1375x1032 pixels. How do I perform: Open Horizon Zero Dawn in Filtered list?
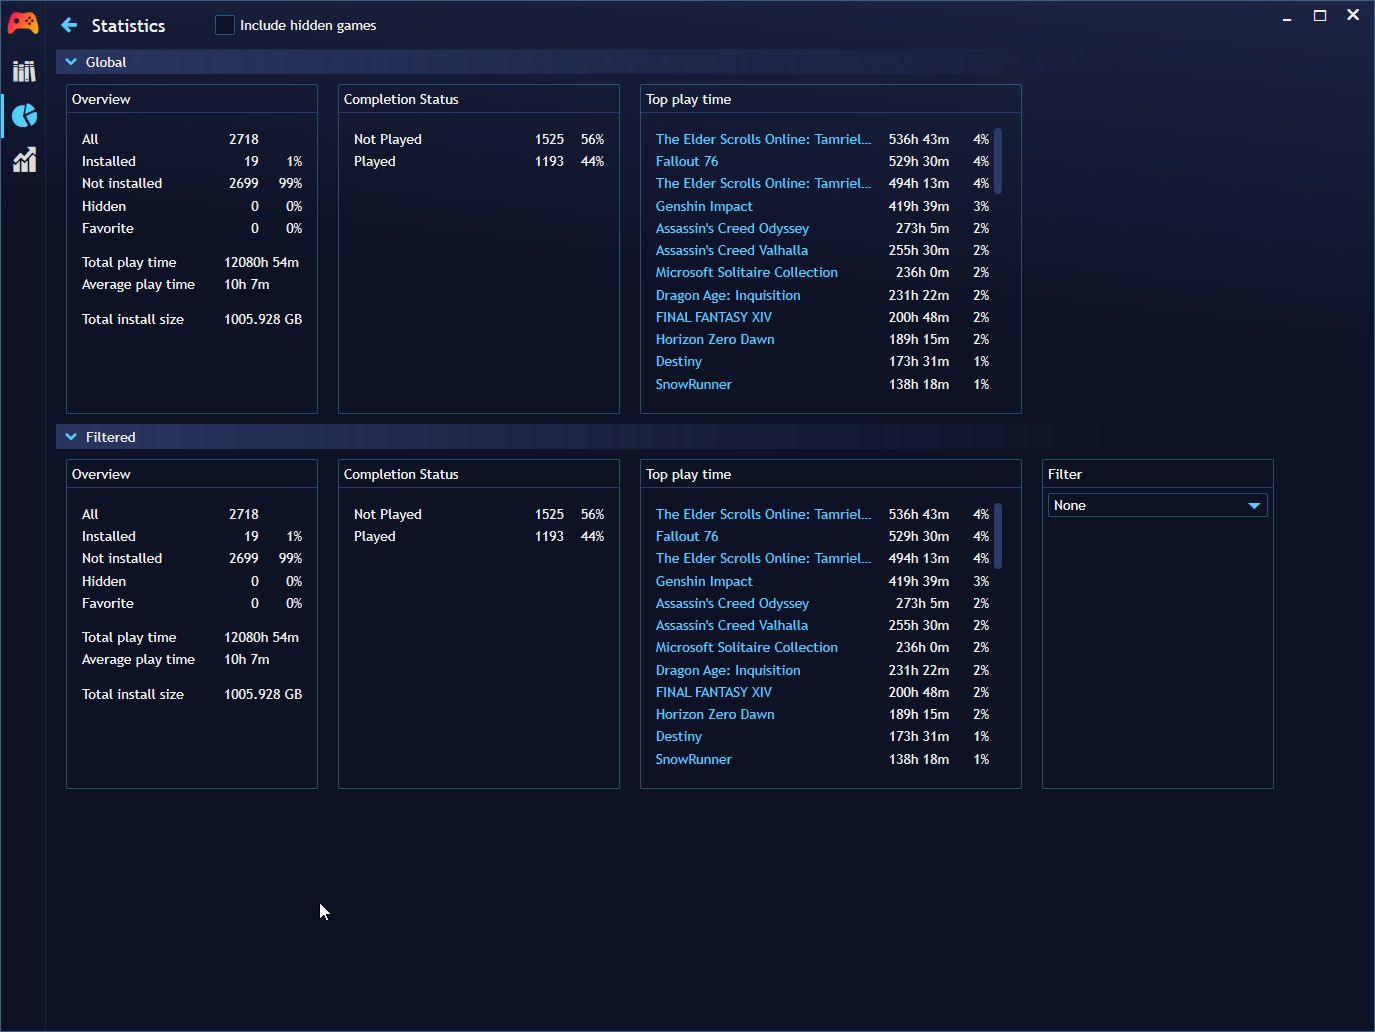coord(715,714)
